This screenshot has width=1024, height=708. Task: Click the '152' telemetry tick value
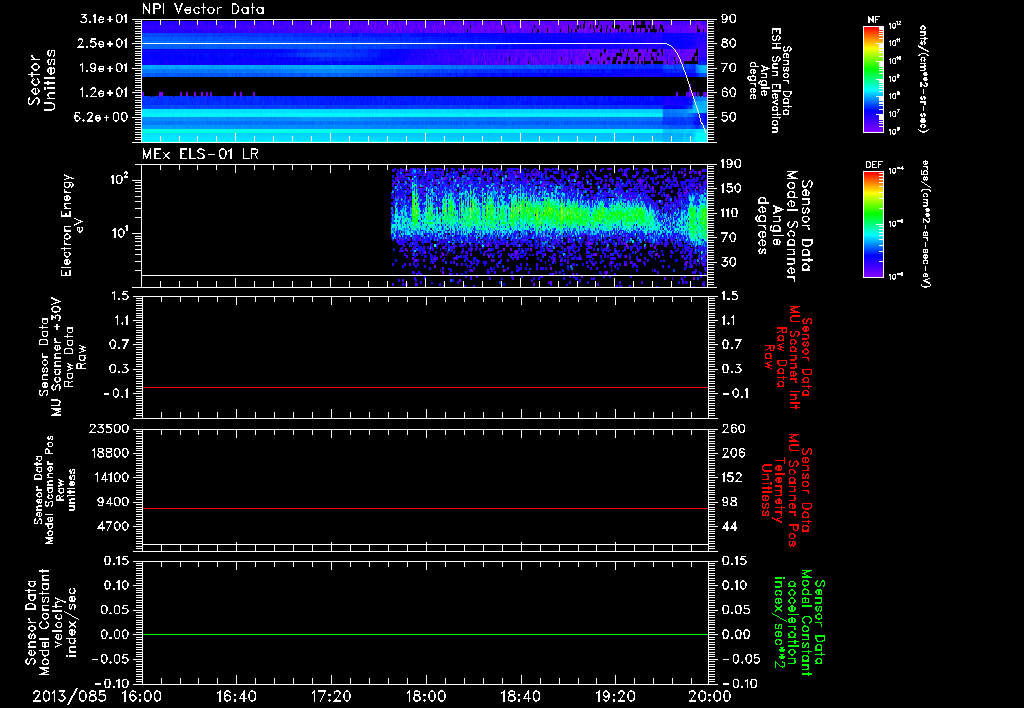point(733,477)
